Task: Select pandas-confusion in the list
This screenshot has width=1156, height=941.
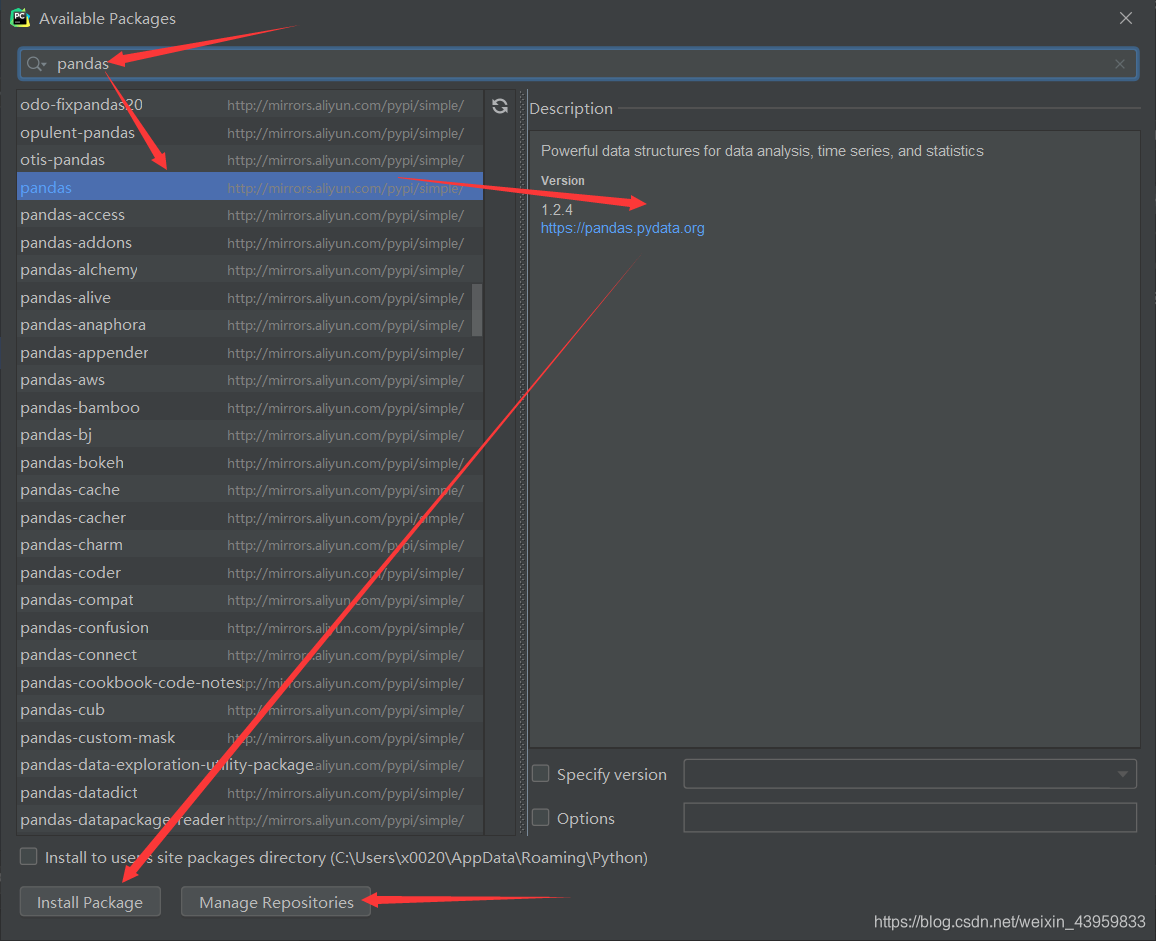Action: click(x=250, y=628)
